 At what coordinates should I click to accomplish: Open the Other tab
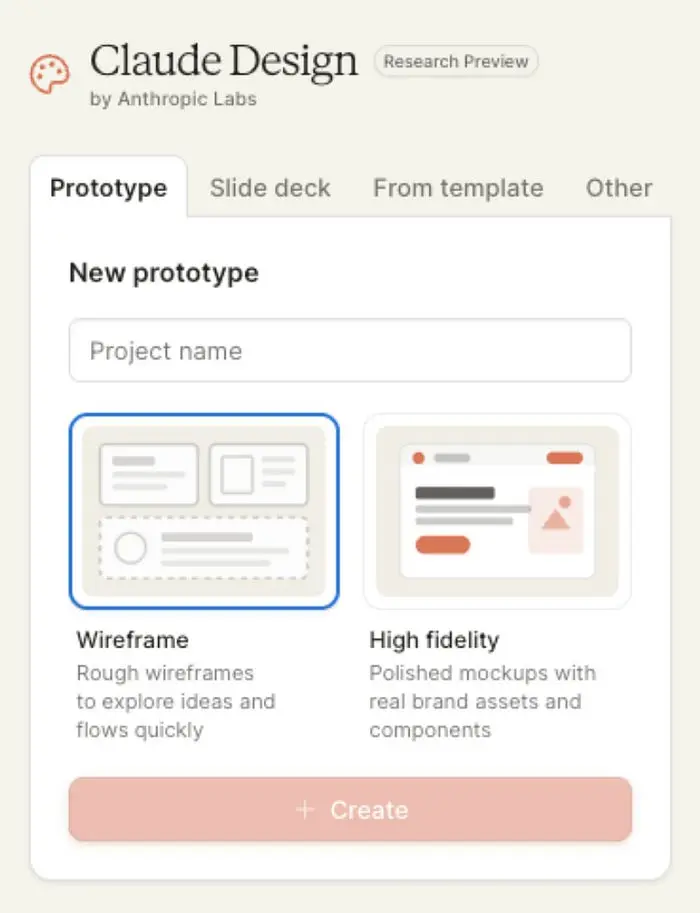pos(619,188)
